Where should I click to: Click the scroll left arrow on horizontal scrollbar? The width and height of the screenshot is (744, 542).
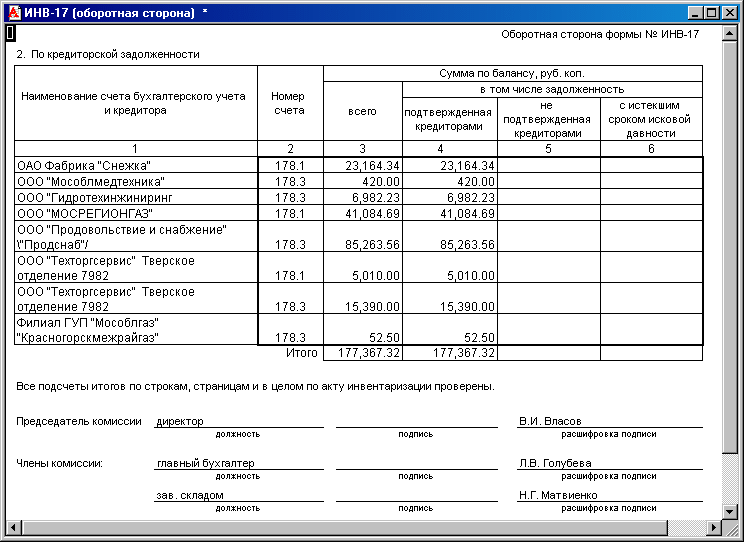(13, 527)
